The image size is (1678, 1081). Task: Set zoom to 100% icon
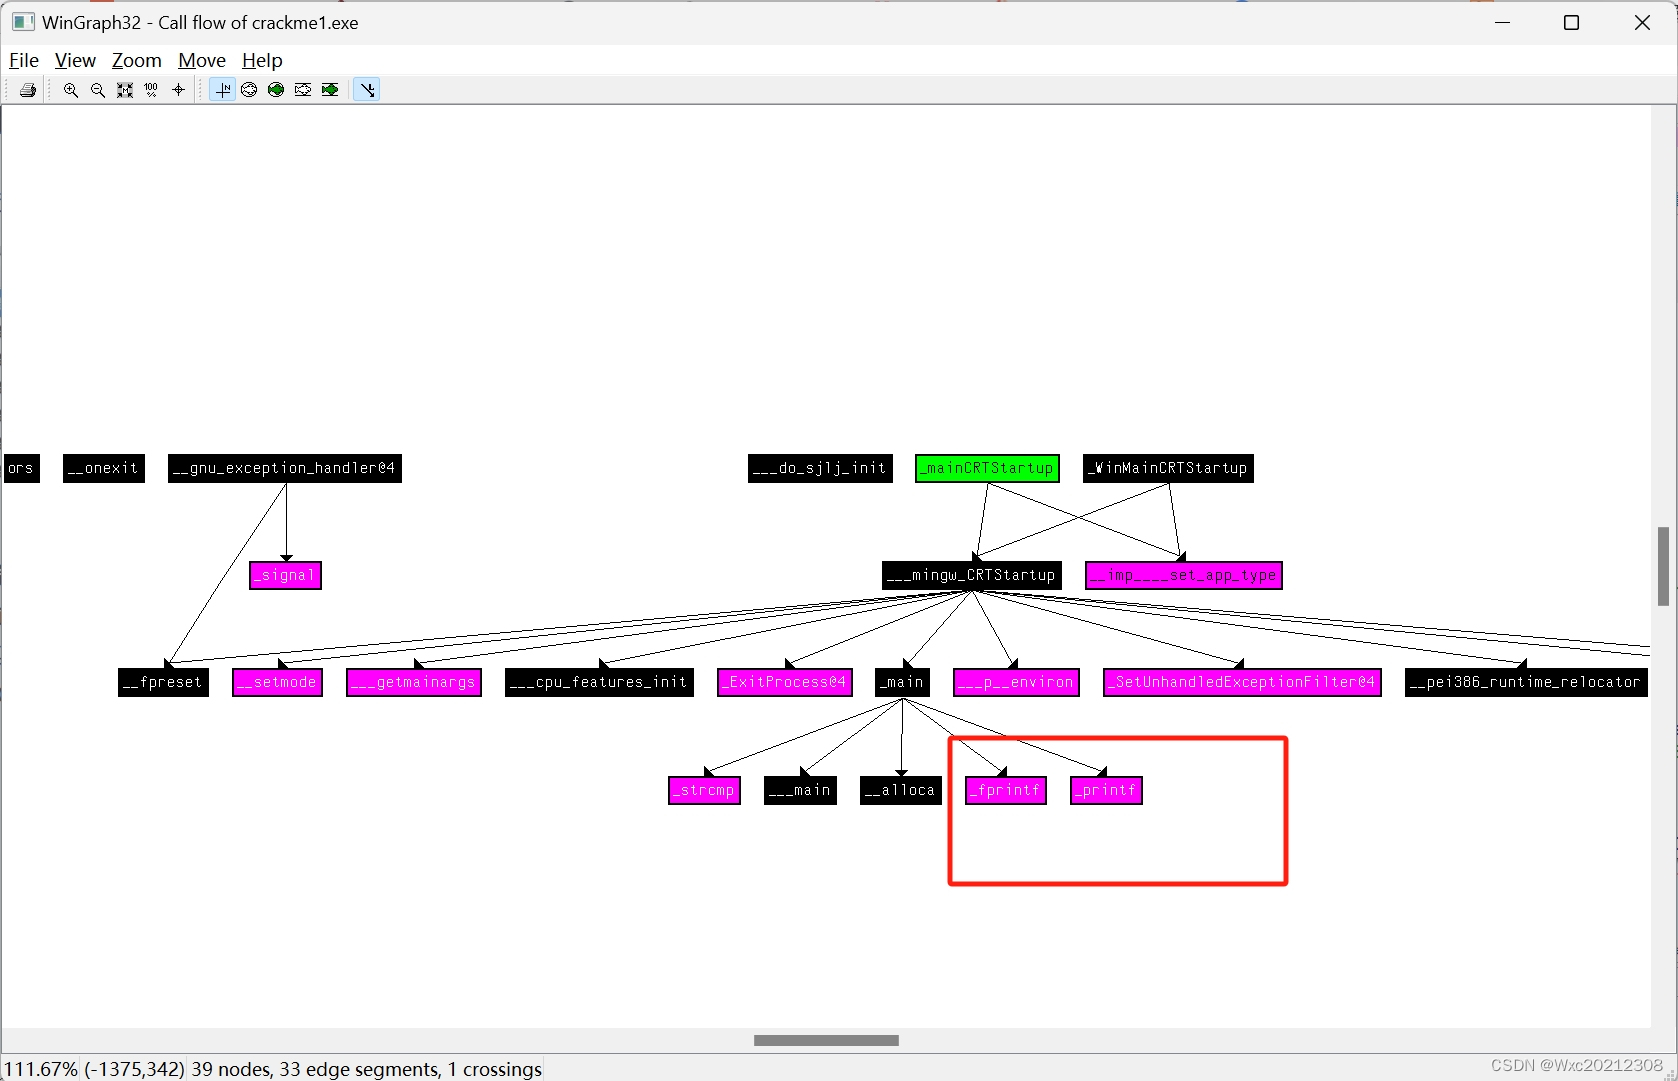152,90
